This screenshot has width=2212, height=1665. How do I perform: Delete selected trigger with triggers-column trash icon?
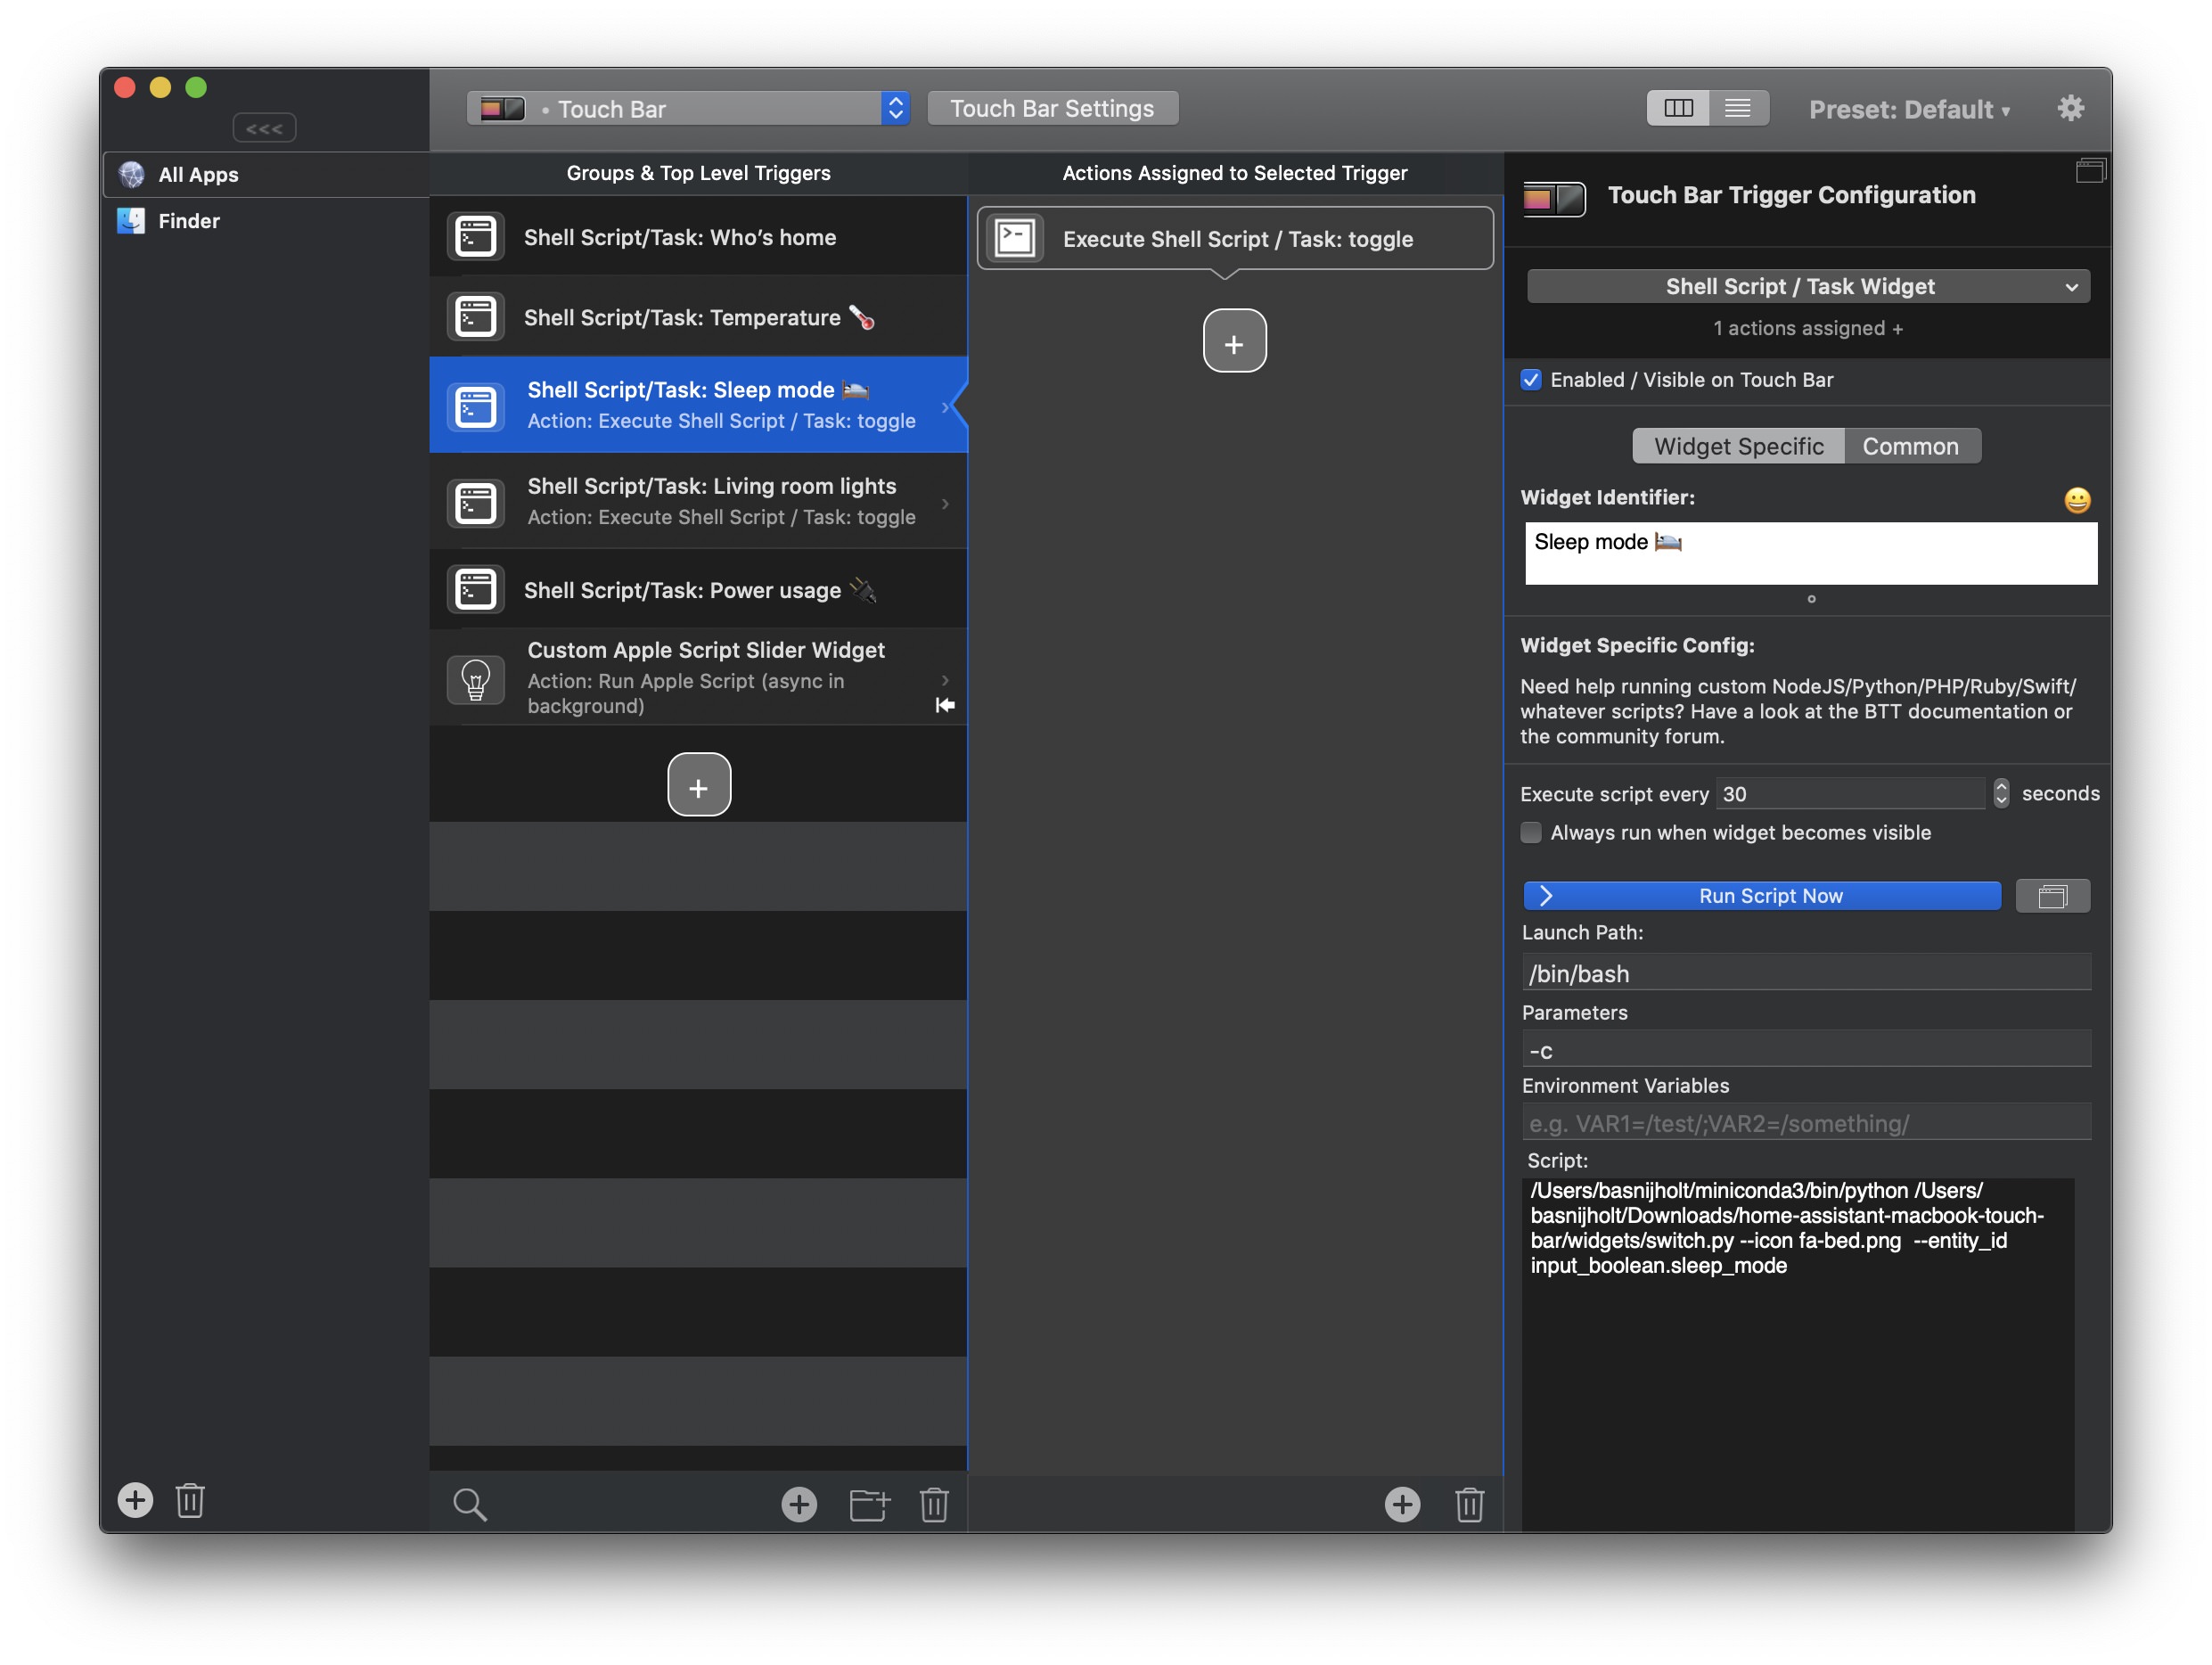pyautogui.click(x=933, y=1503)
